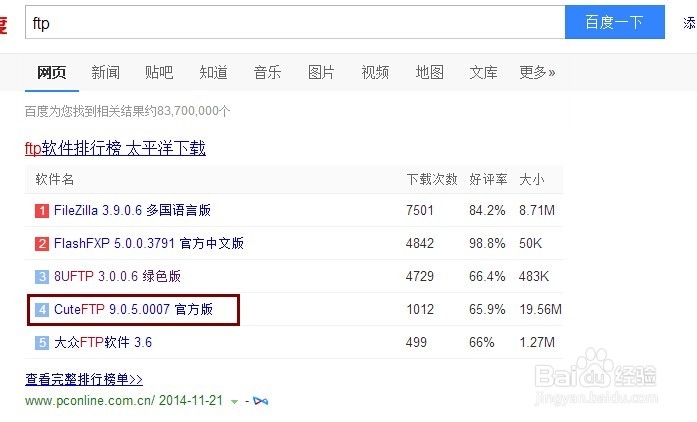The width and height of the screenshot is (697, 422).
Task: Click the 19.56M size cell
Action: click(x=541, y=309)
